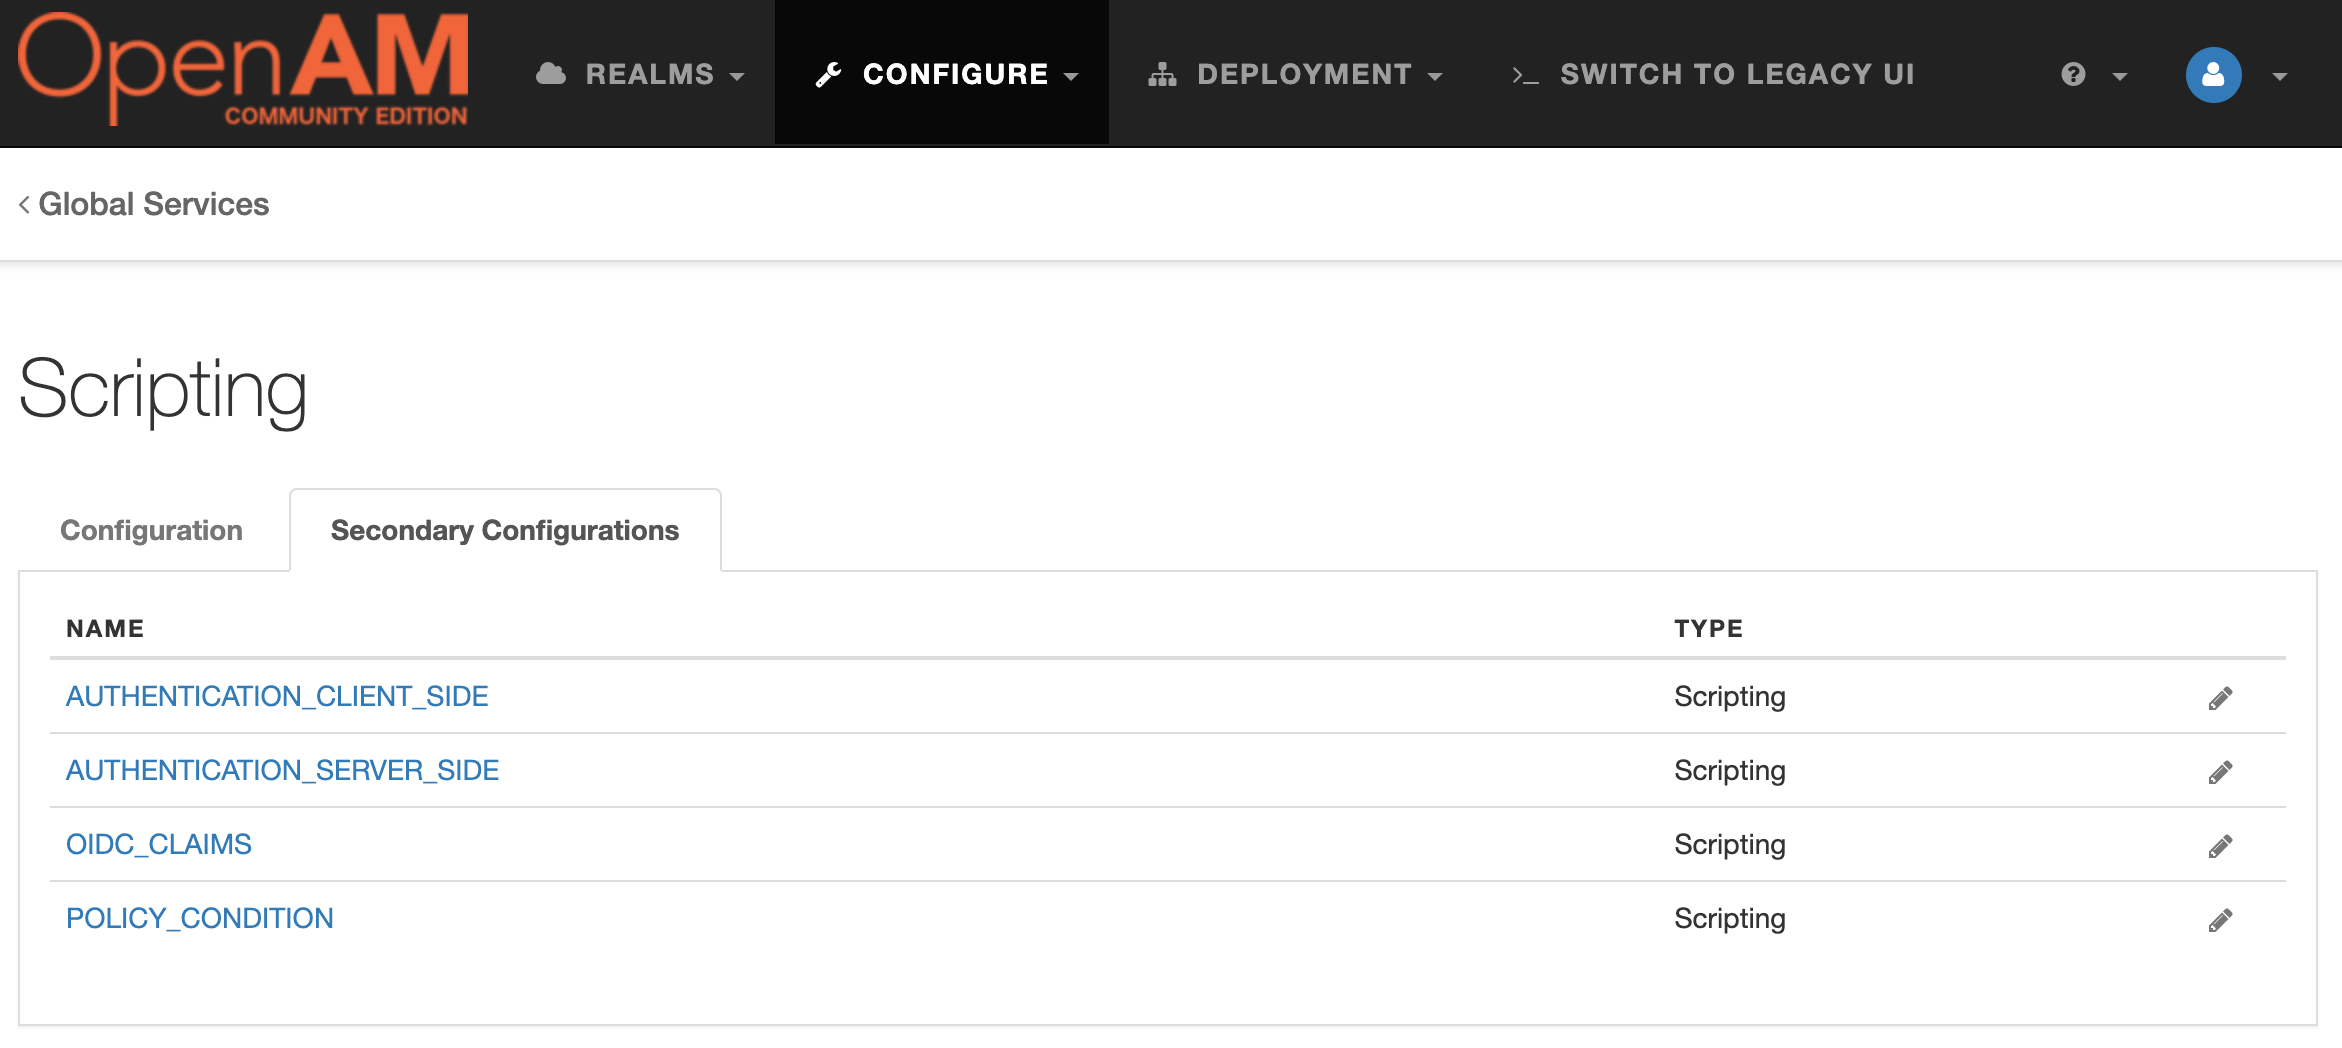This screenshot has height=1048, width=2342.
Task: Open the user account avatar menu
Action: 2213,75
